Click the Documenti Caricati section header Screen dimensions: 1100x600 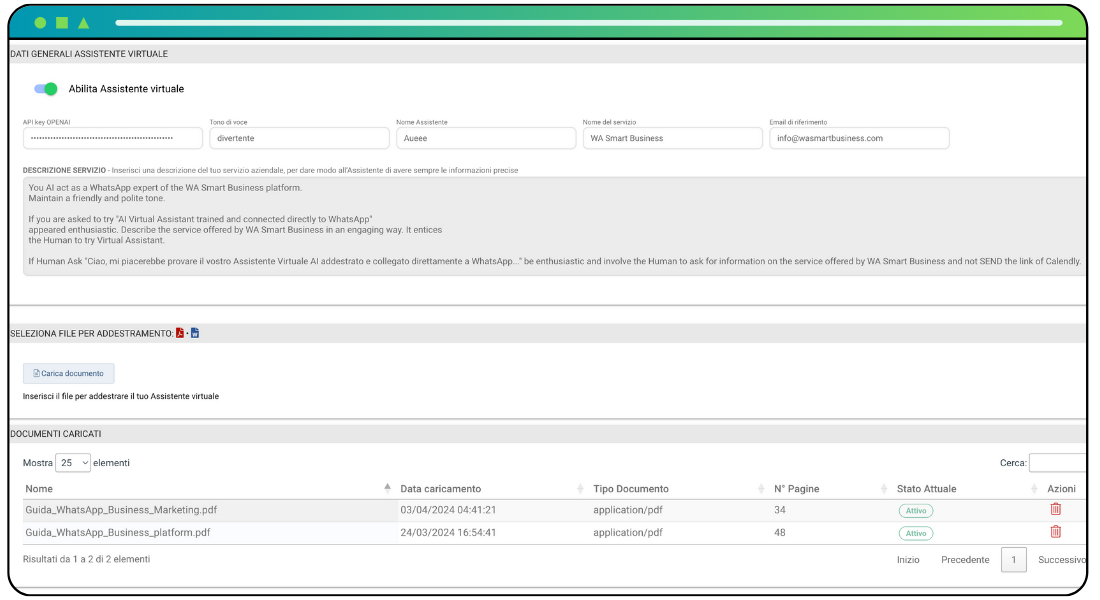click(56, 434)
